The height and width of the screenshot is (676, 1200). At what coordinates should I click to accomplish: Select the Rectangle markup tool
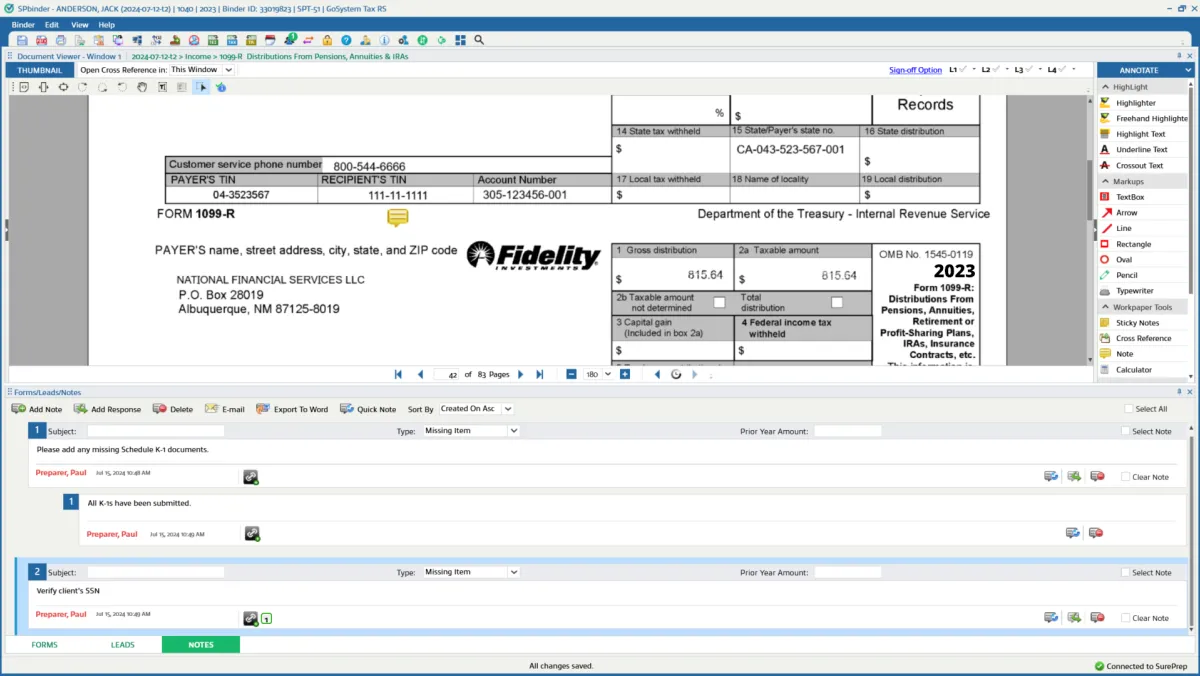tap(1133, 244)
